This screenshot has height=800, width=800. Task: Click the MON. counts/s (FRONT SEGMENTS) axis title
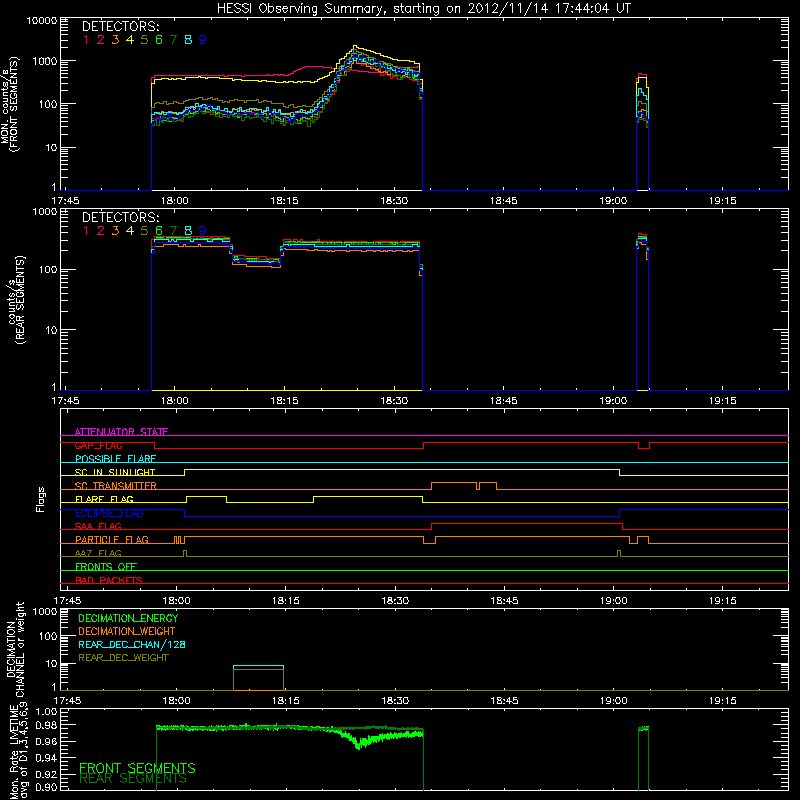point(9,104)
